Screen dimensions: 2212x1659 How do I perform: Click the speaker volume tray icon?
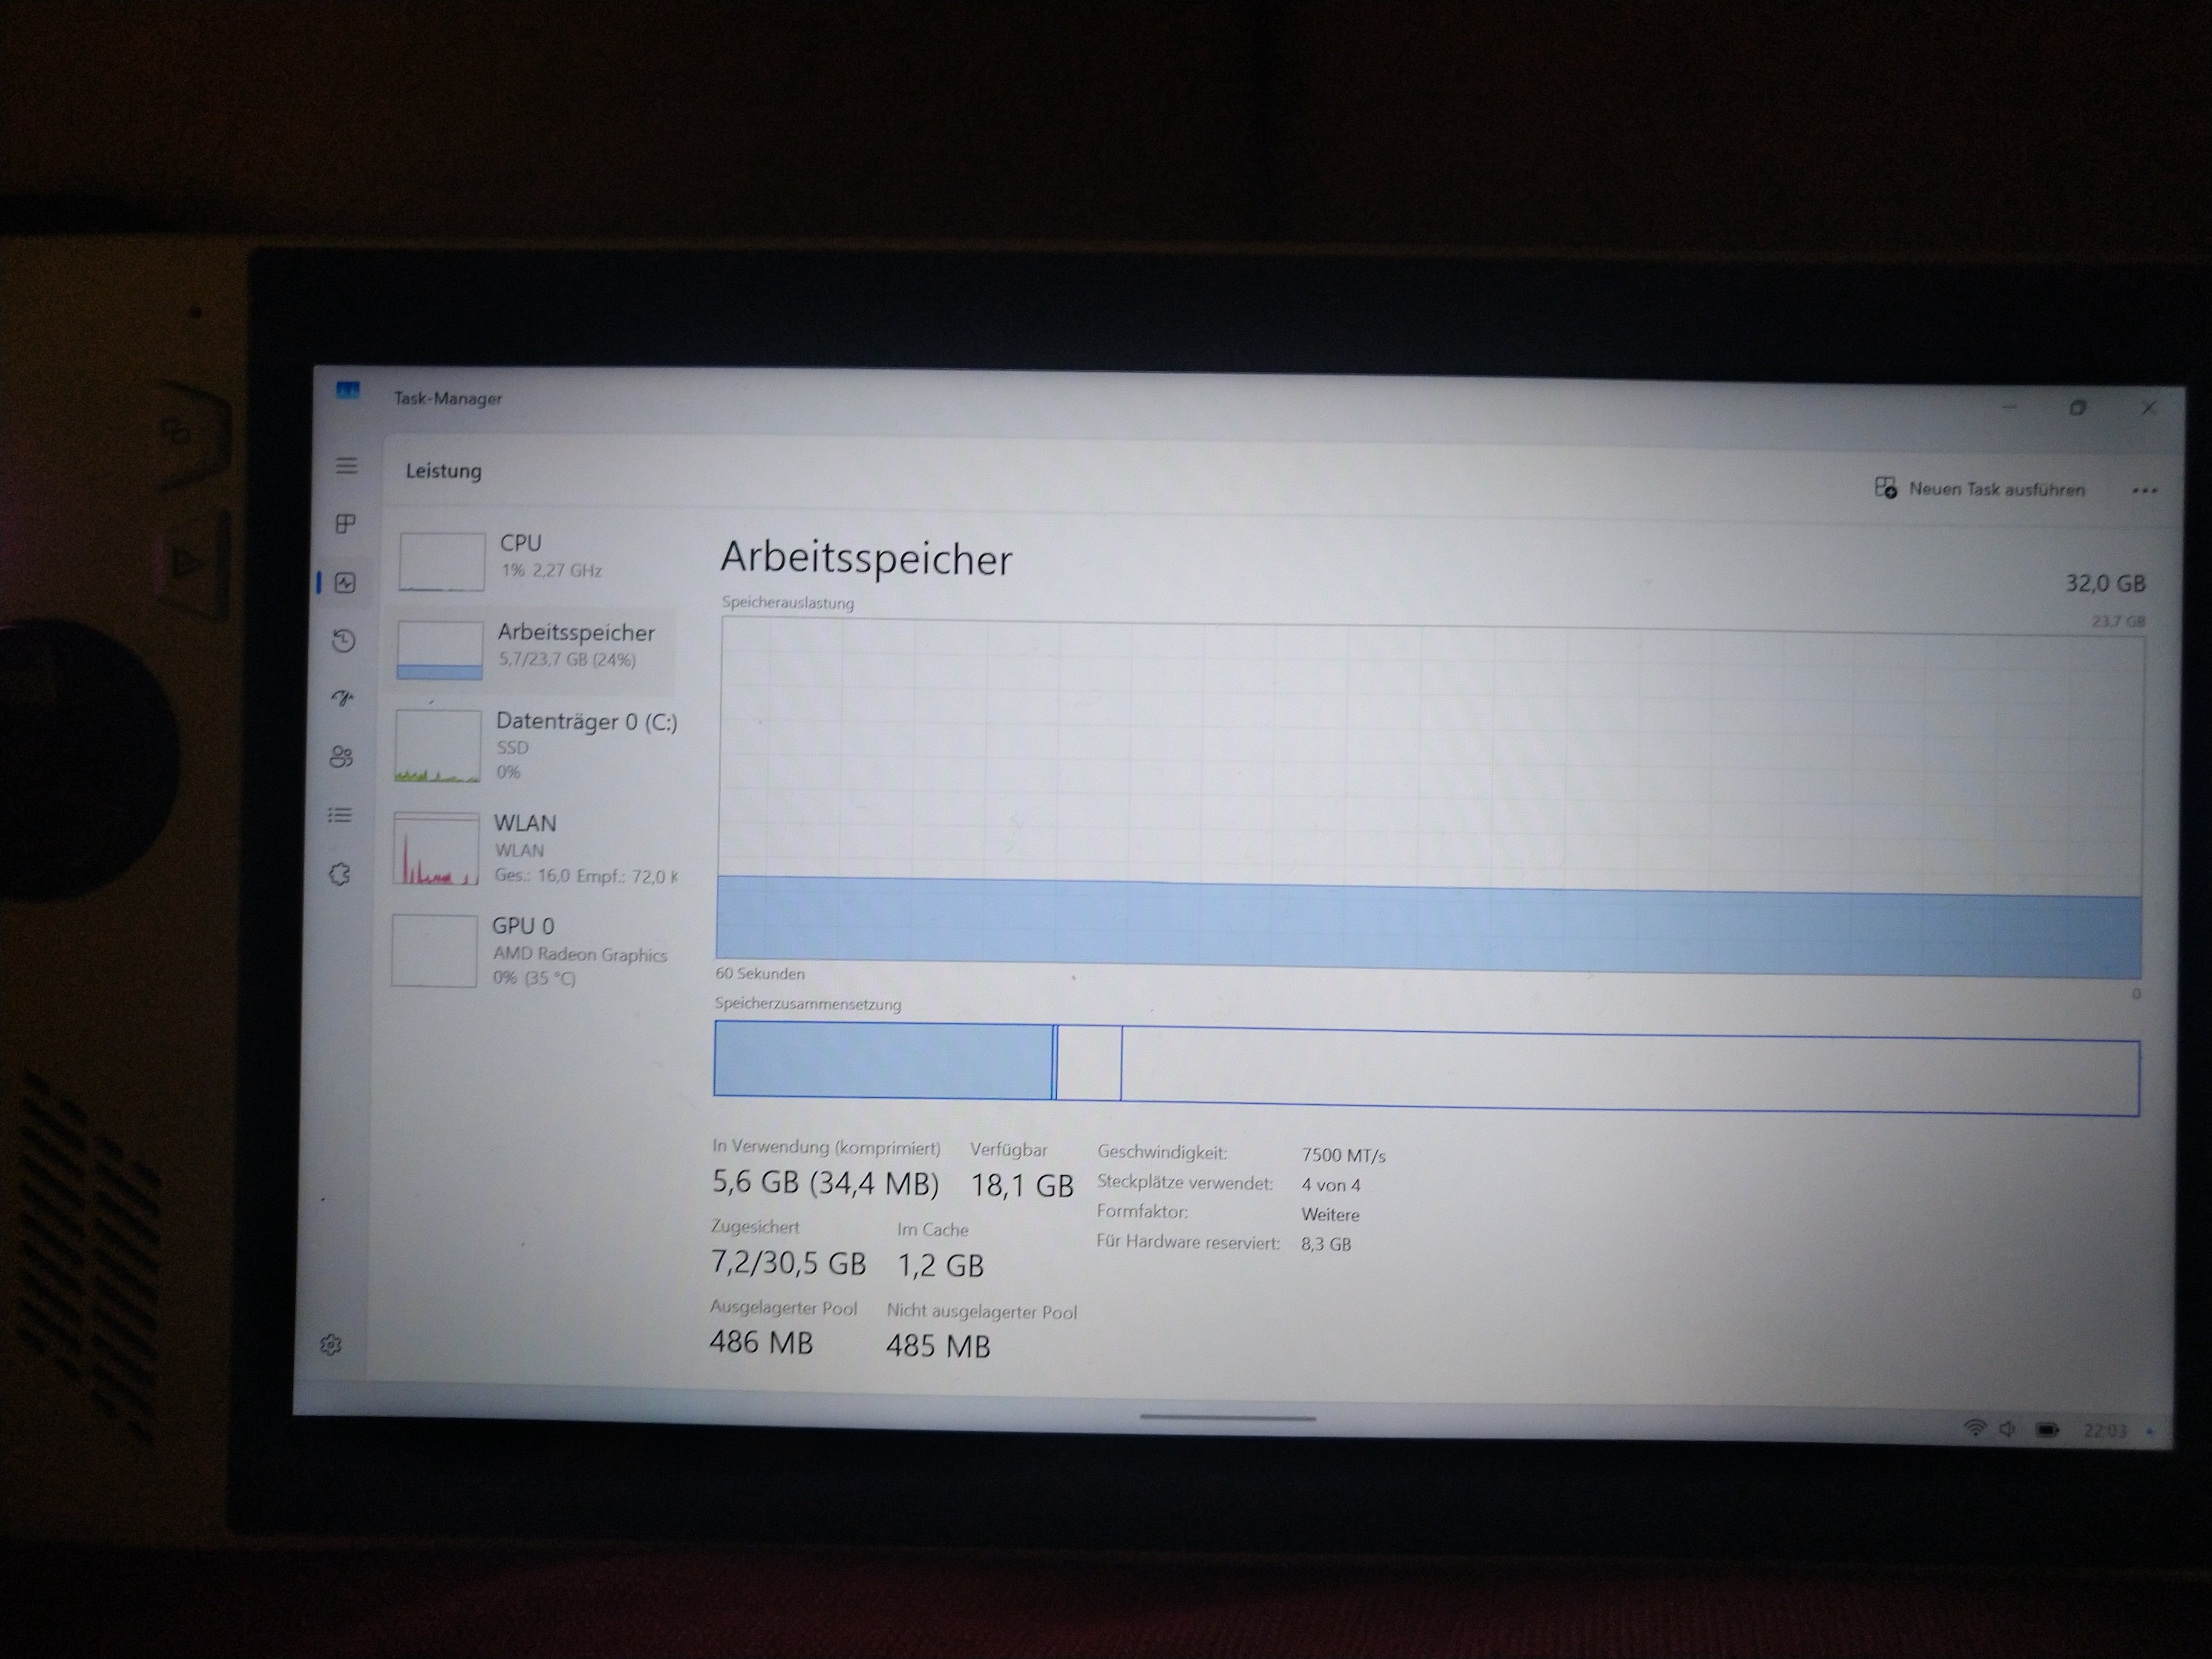coord(2007,1429)
